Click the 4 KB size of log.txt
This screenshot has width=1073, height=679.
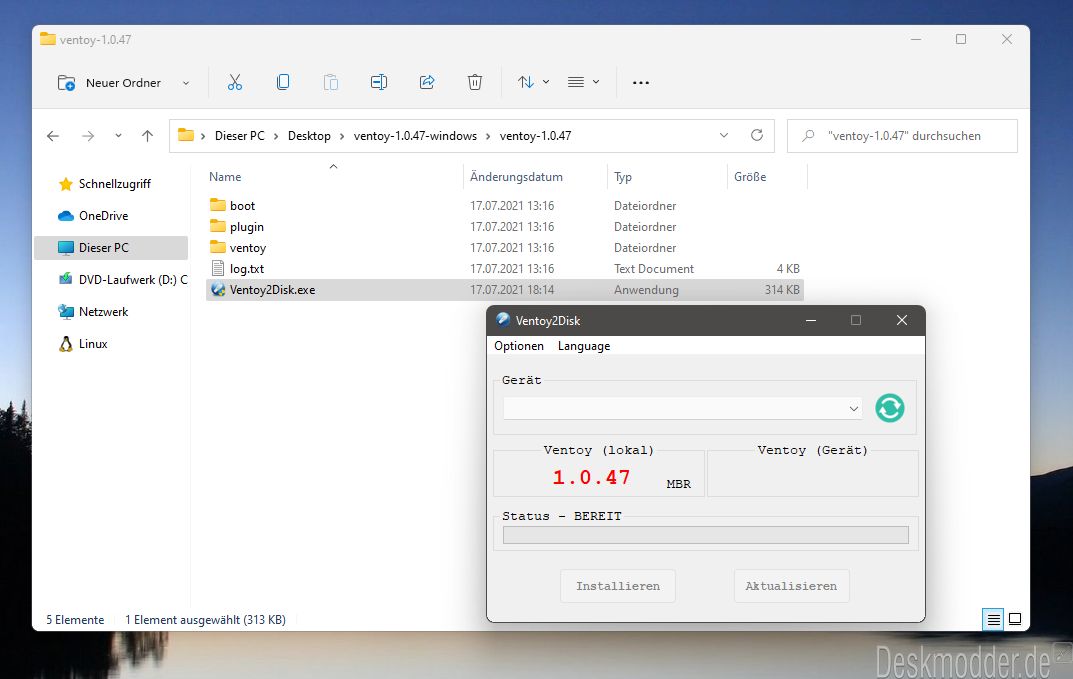click(x=788, y=269)
